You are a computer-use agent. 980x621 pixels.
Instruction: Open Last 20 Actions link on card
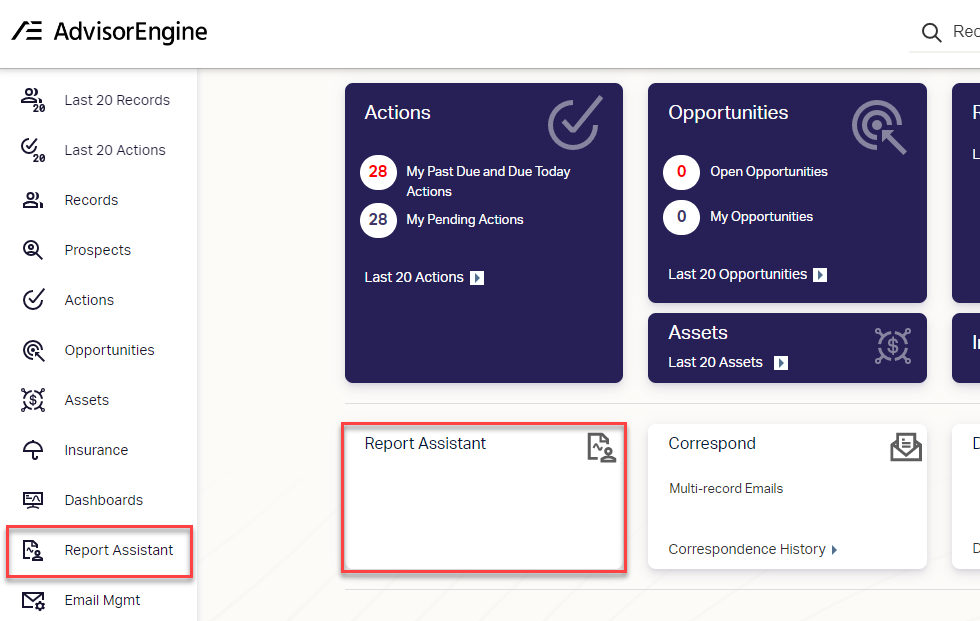[x=414, y=277]
